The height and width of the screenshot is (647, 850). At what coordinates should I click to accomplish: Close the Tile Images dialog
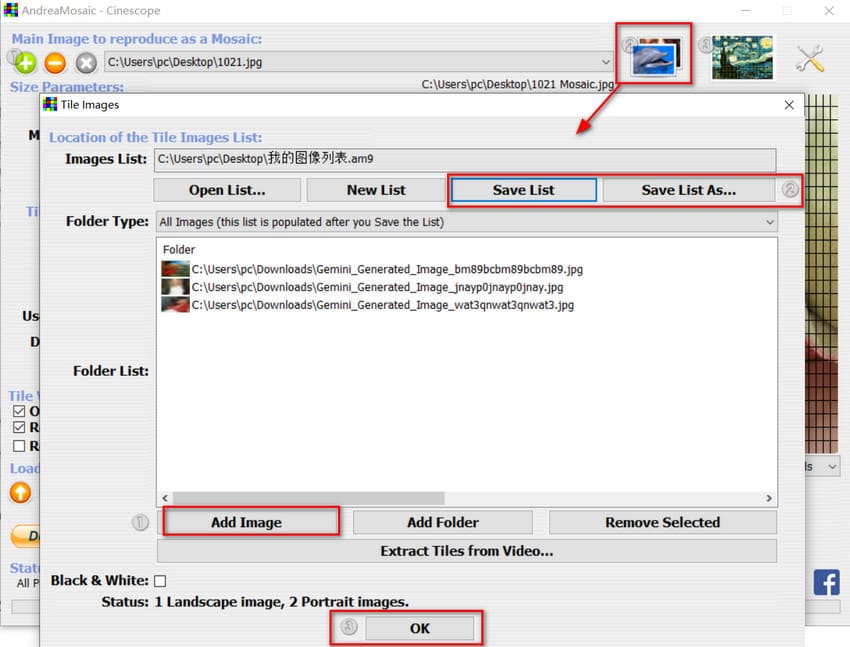[x=789, y=105]
